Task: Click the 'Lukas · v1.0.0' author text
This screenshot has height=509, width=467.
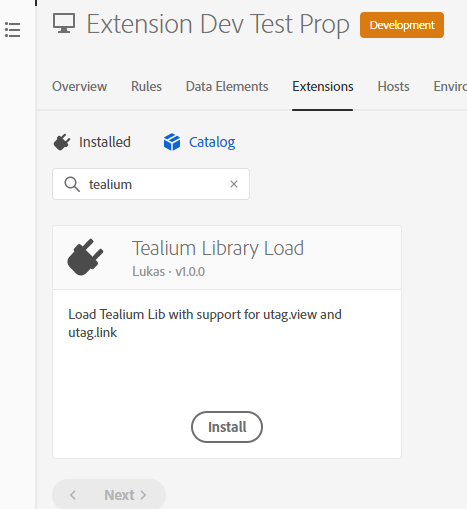Action: tap(169, 272)
